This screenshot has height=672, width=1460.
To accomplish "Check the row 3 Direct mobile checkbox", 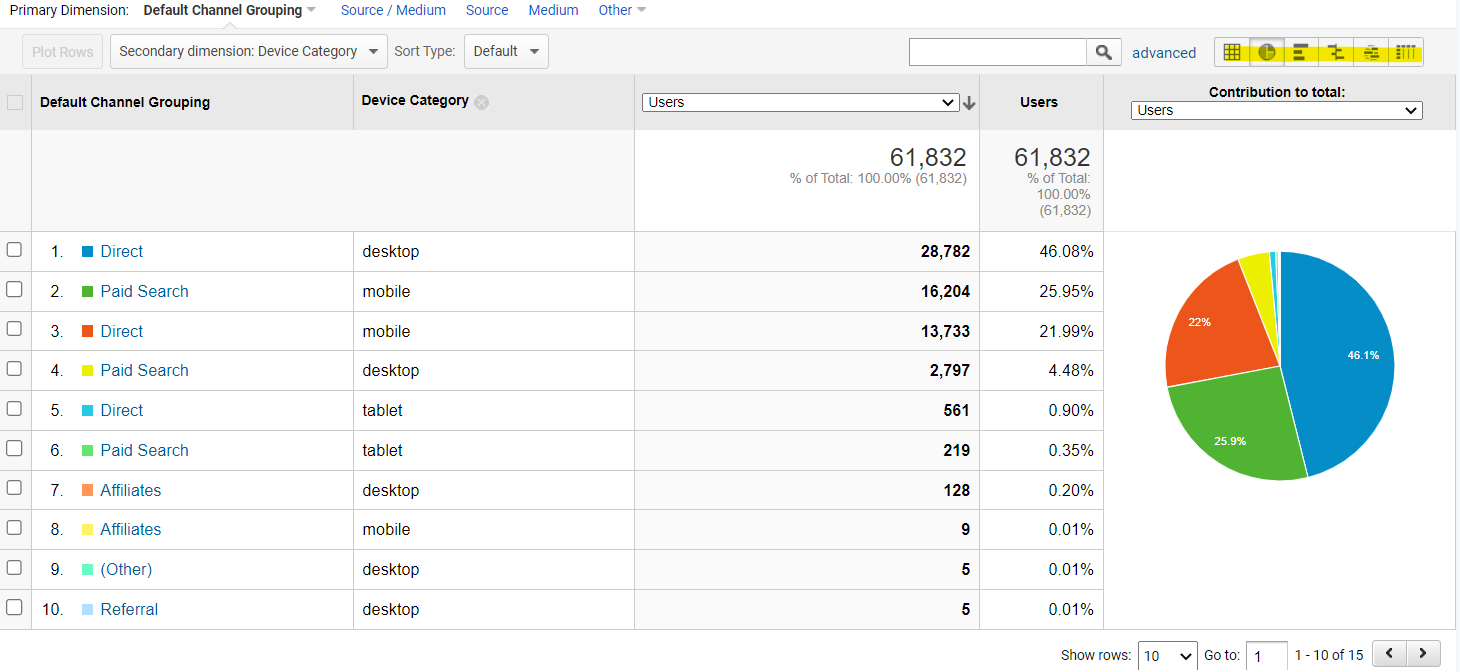I will click(x=15, y=329).
